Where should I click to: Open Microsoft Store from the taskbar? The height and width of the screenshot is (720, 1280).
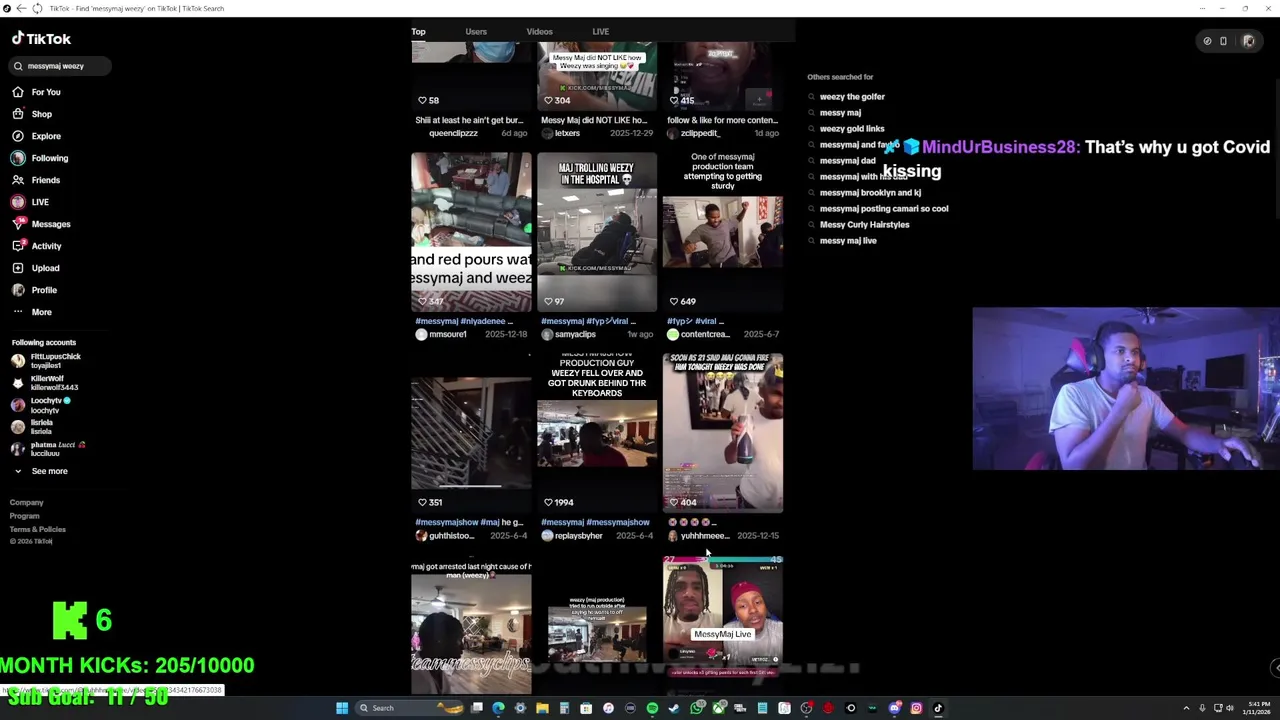point(586,708)
